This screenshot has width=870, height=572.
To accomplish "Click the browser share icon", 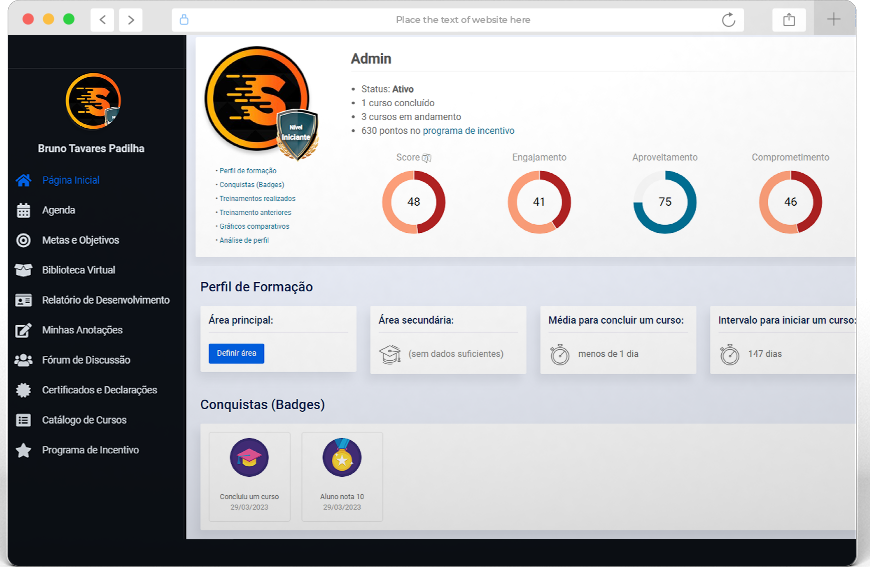I will (x=789, y=20).
